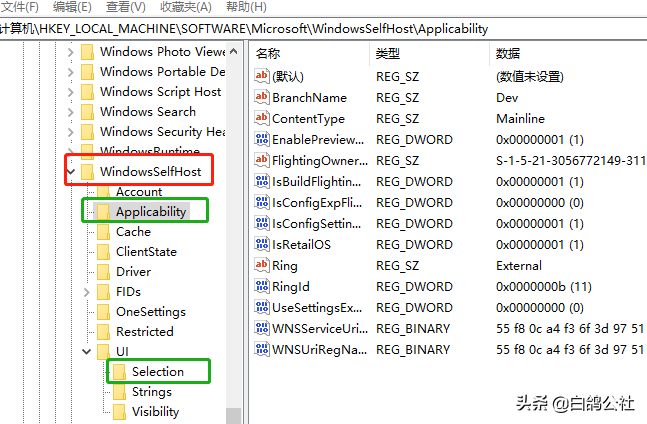Image resolution: width=647 pixels, height=424 pixels.
Task: Click the BranchName value name
Action: click(309, 98)
